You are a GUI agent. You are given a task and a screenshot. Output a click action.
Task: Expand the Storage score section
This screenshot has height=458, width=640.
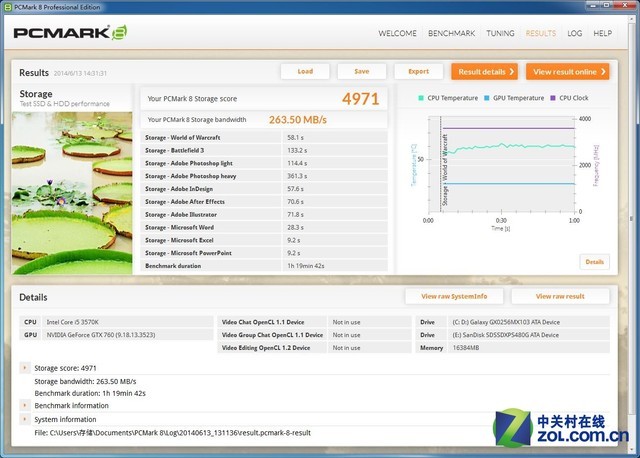[x=24, y=368]
